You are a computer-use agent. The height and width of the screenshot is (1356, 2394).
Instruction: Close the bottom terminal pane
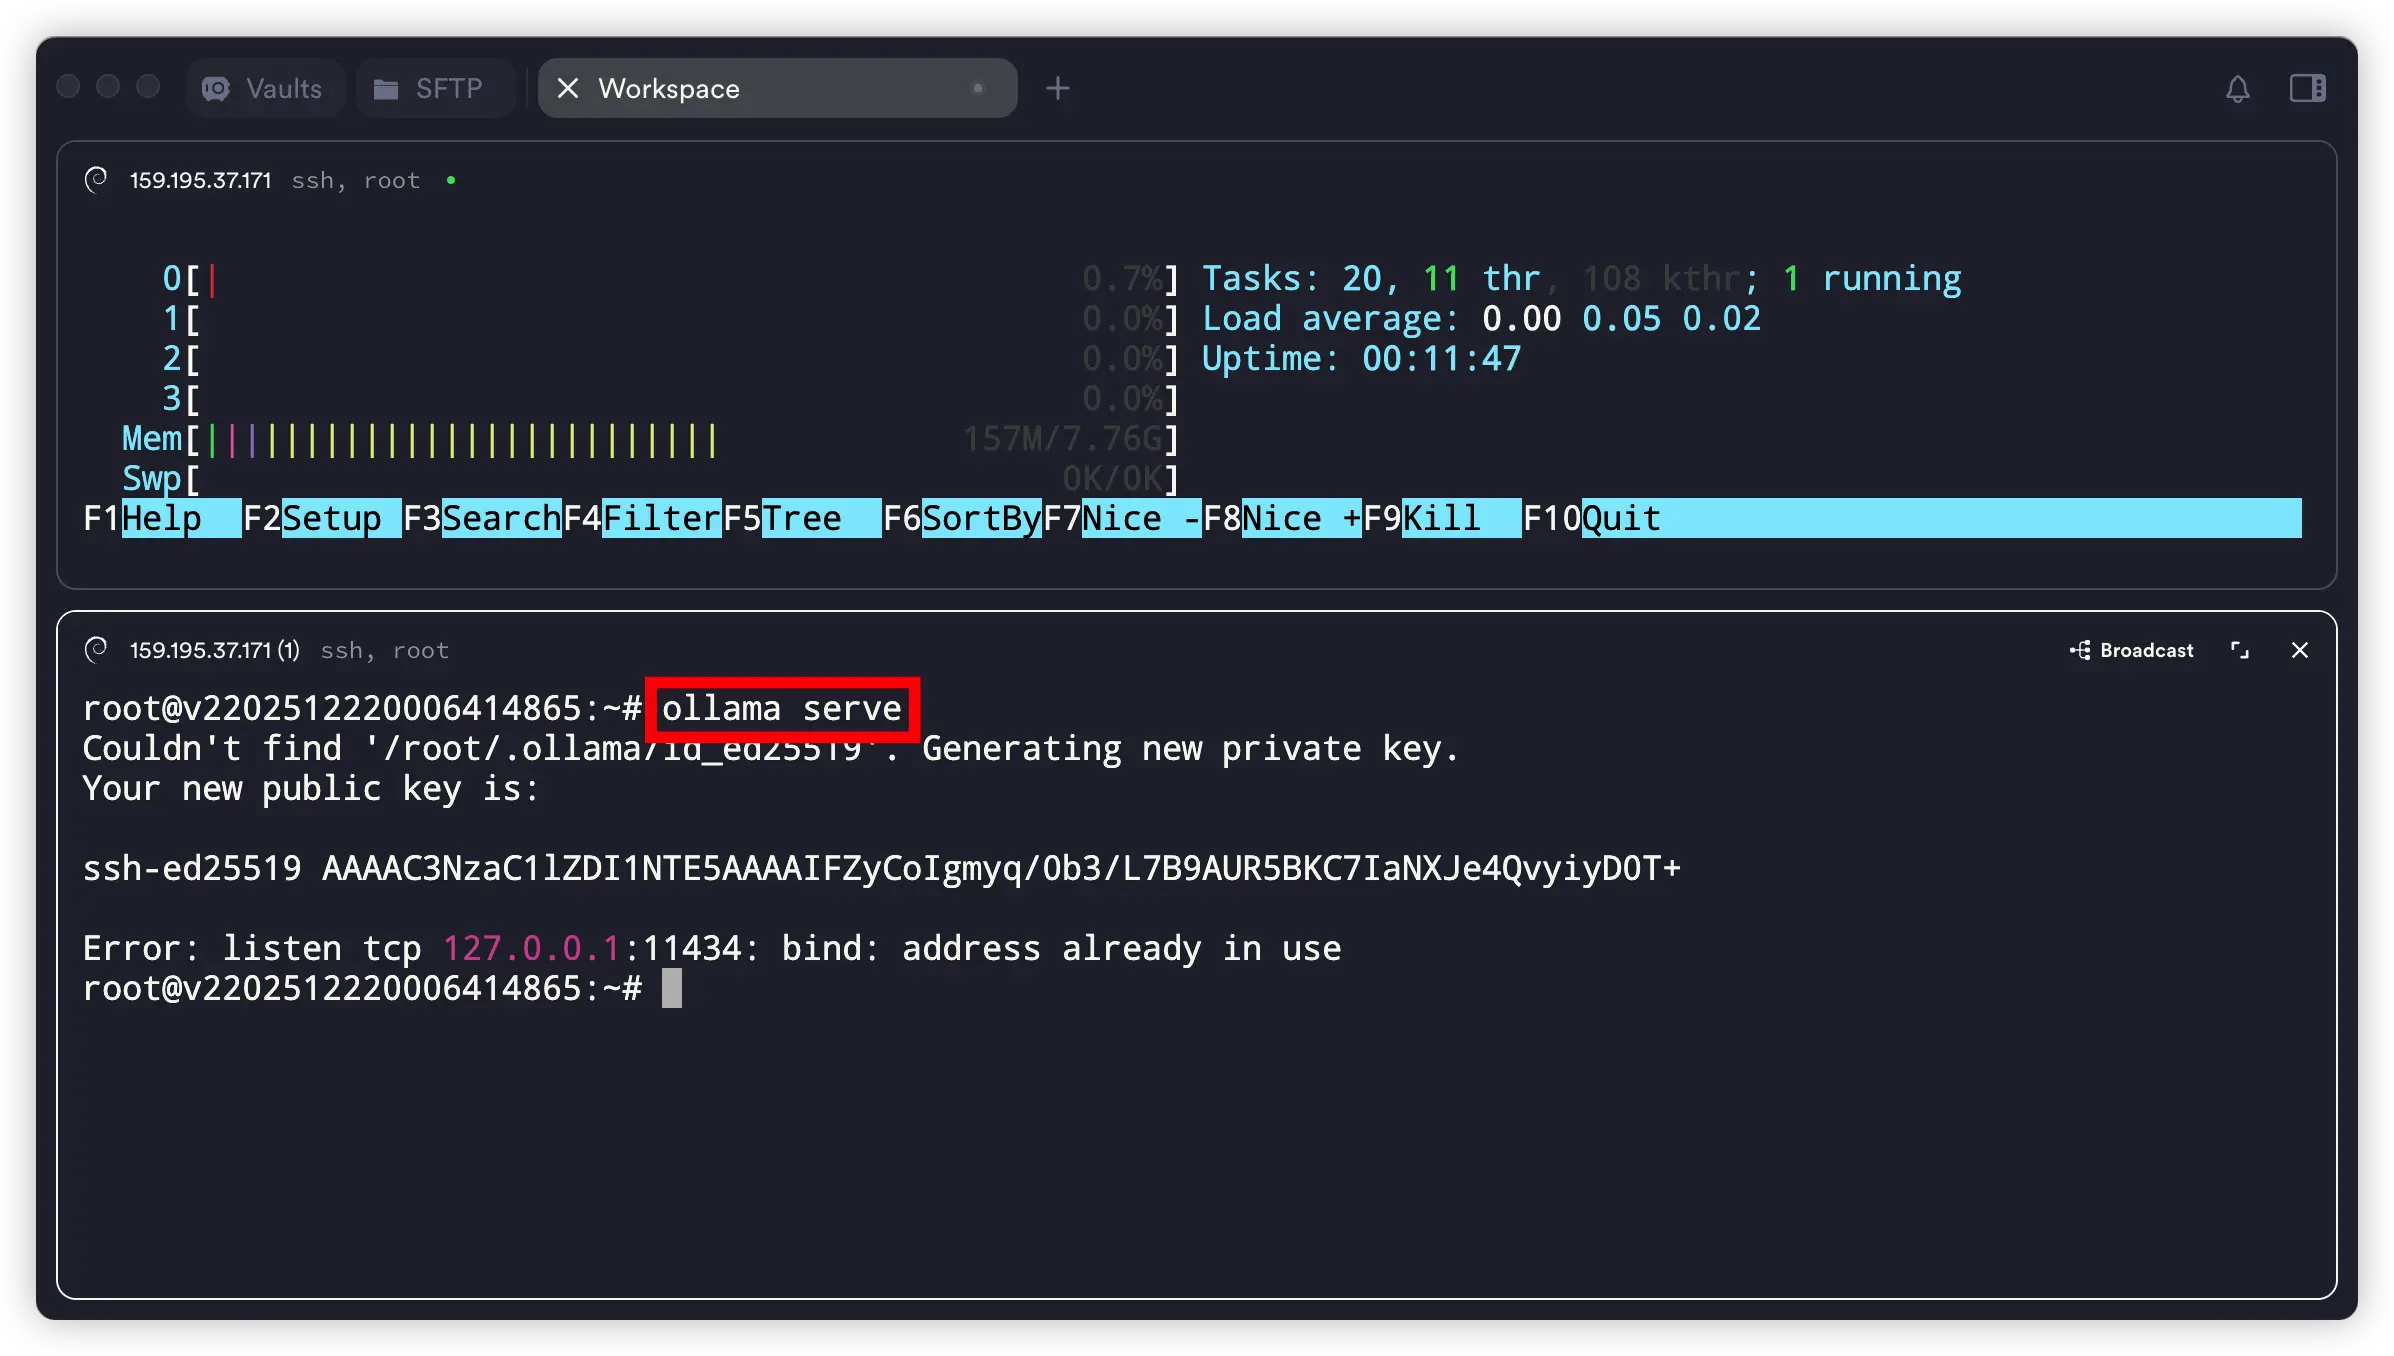[x=2299, y=650]
